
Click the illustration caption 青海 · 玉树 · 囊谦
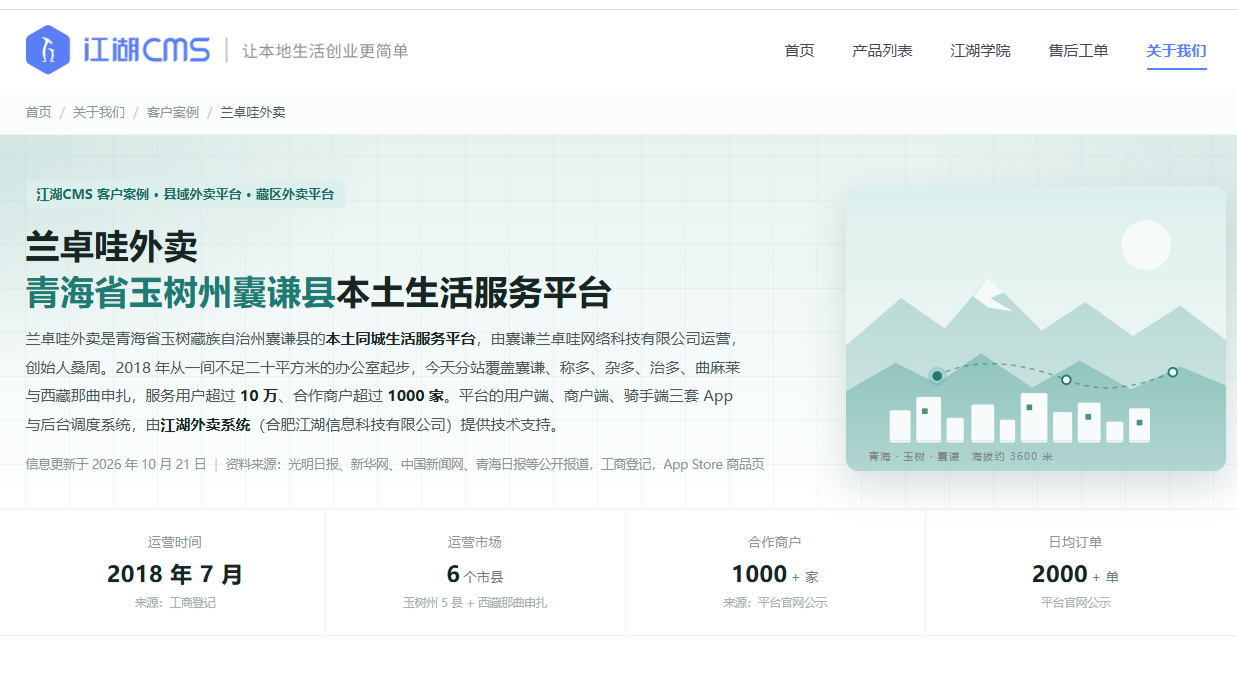[914, 456]
